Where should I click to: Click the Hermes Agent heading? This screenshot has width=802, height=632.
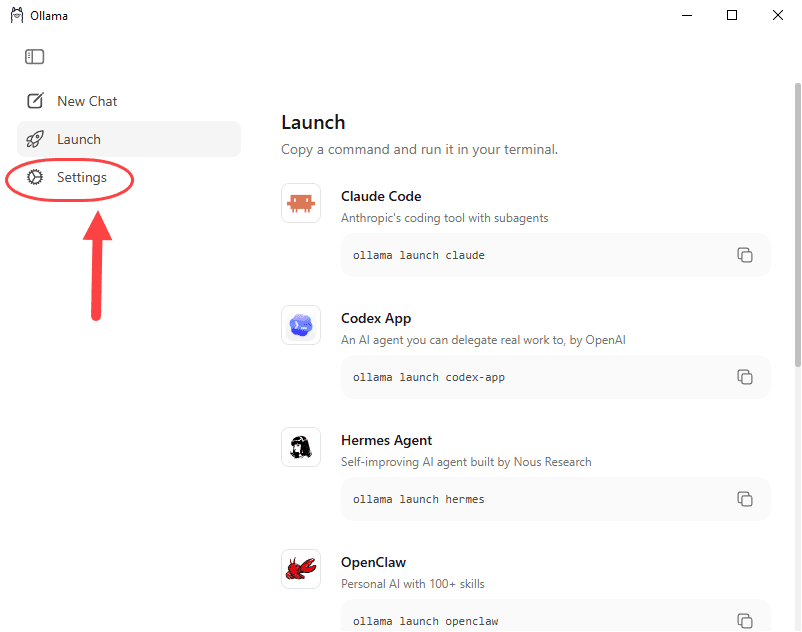(386, 440)
